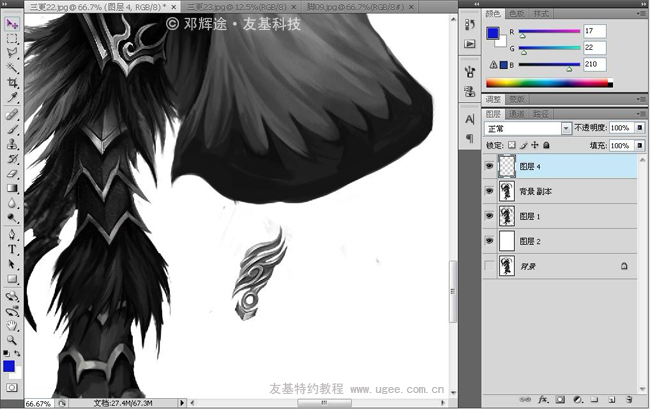Image resolution: width=650 pixels, height=409 pixels.
Task: Select the Gradient tool
Action: [x=12, y=189]
